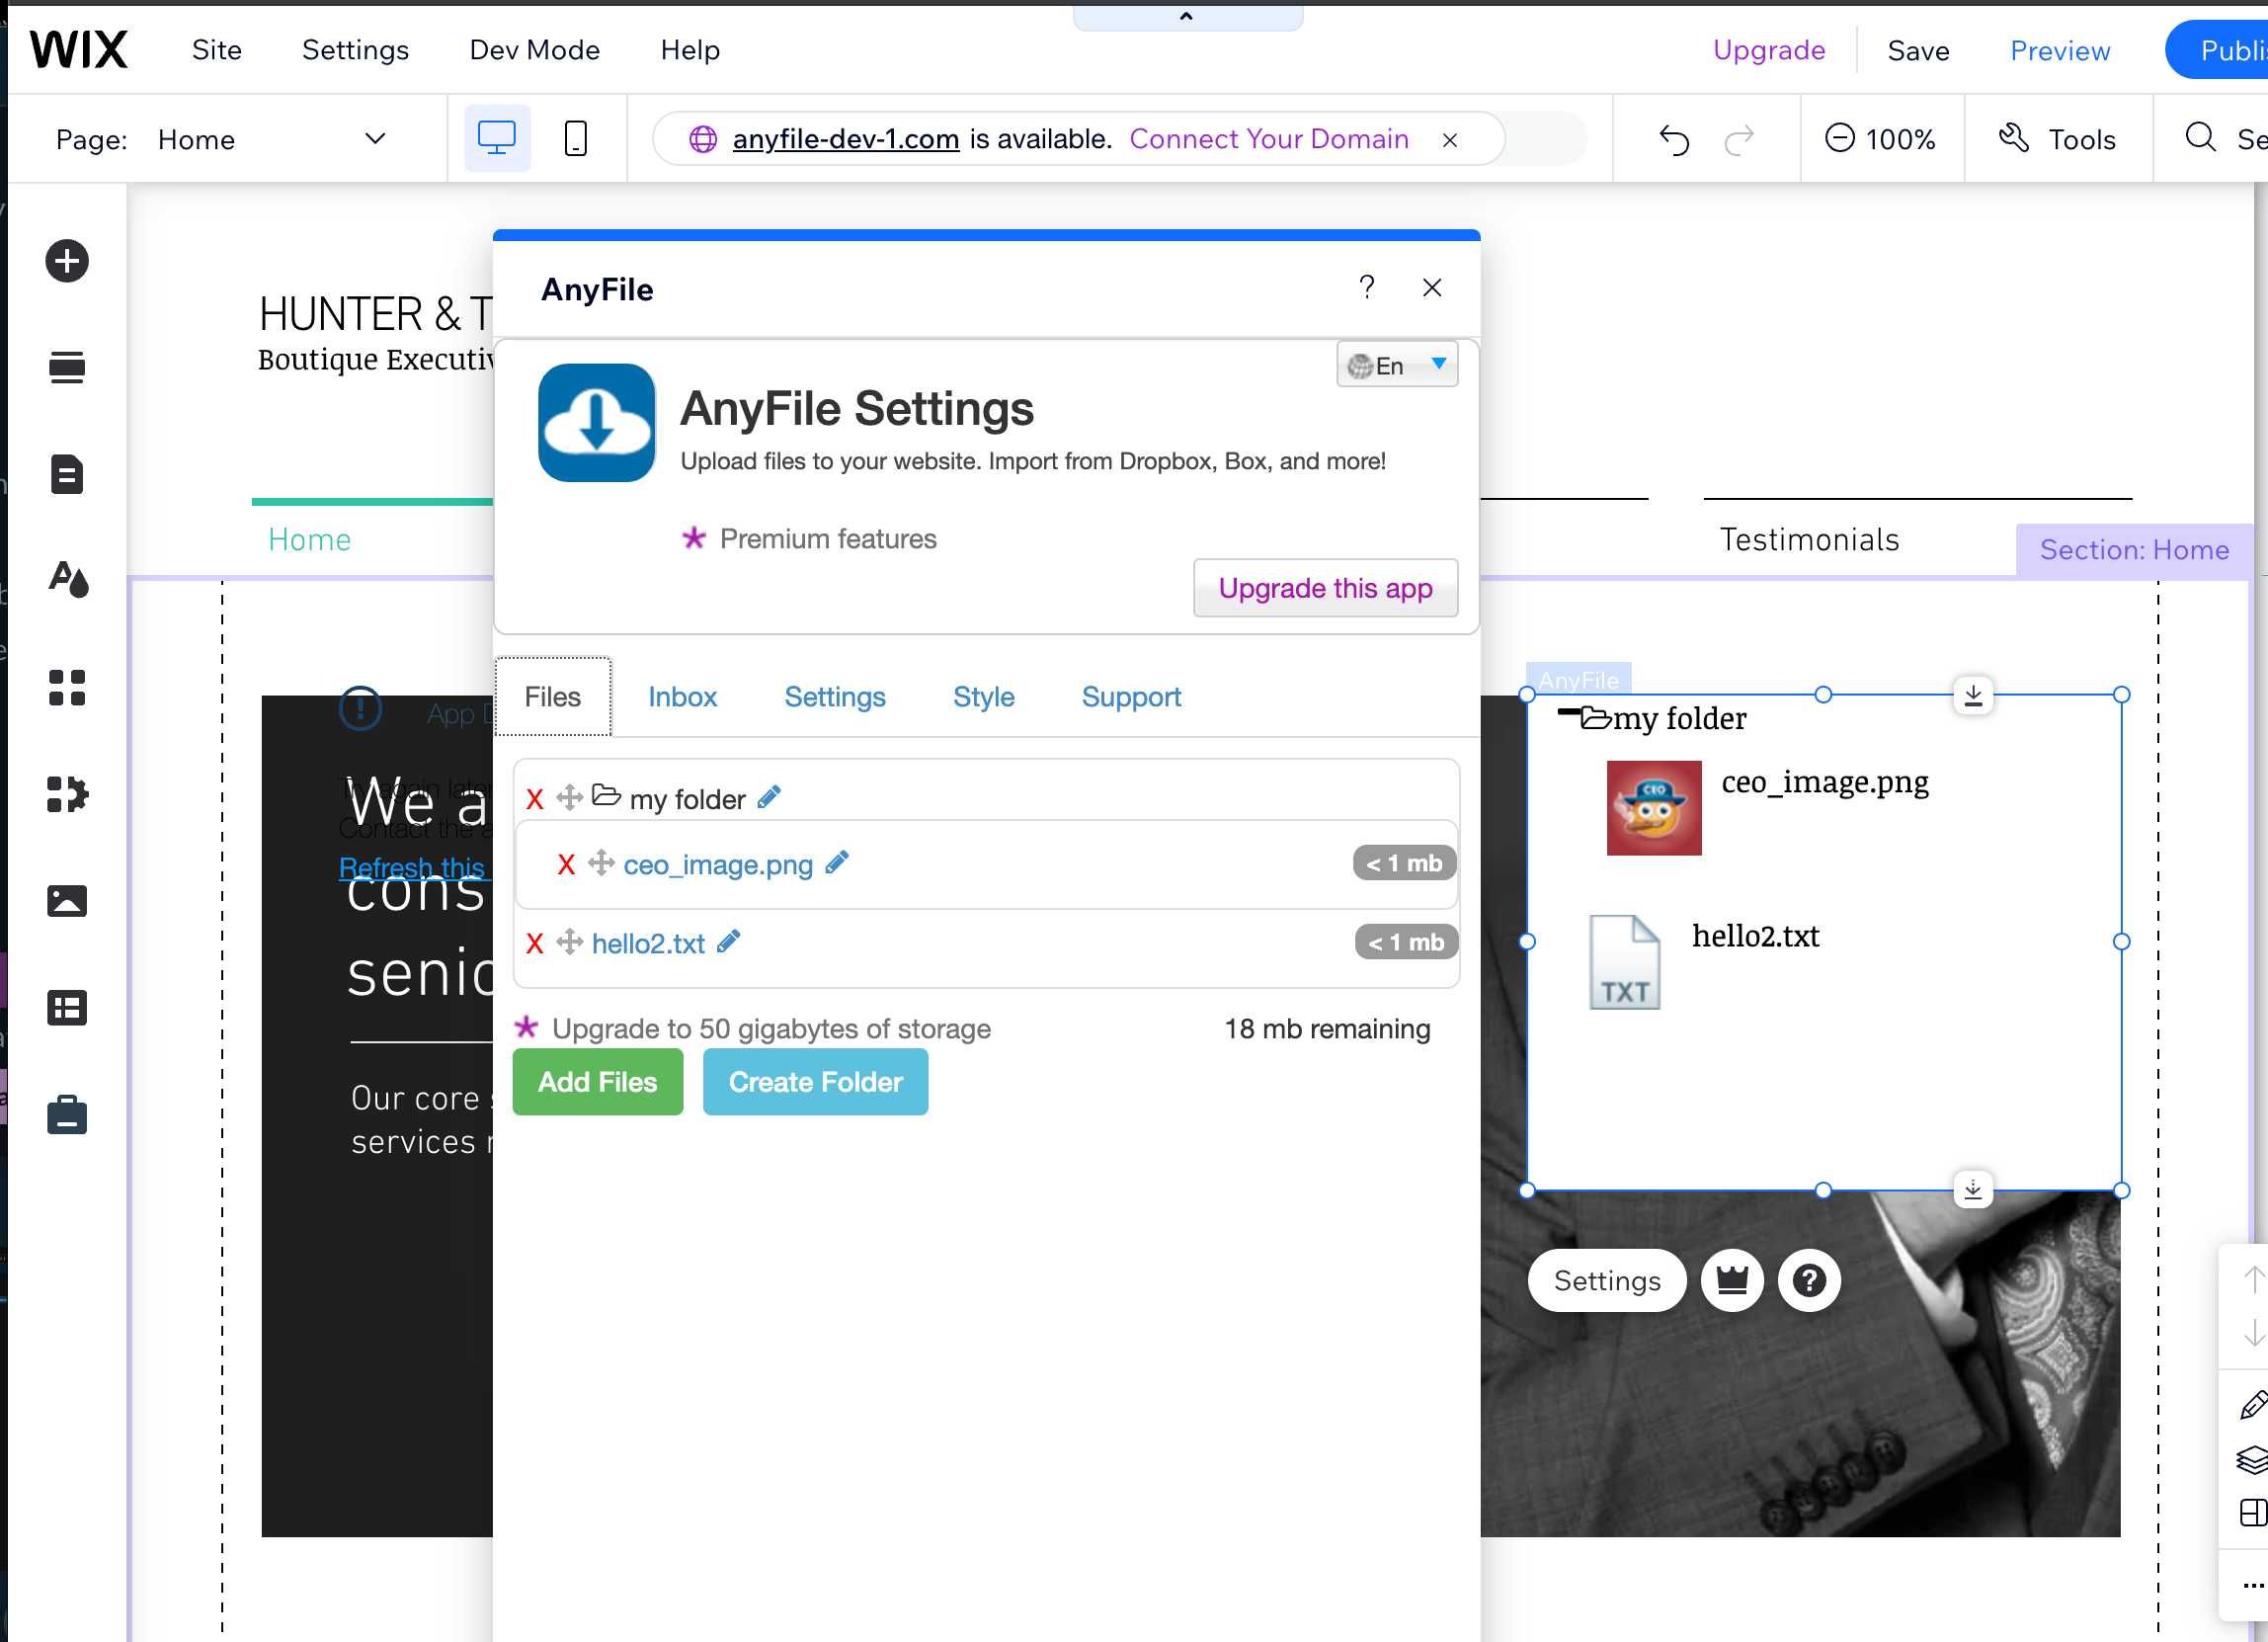Open the Add Apps grid icon
Screen dimensions: 2268x1642
(x=67, y=687)
